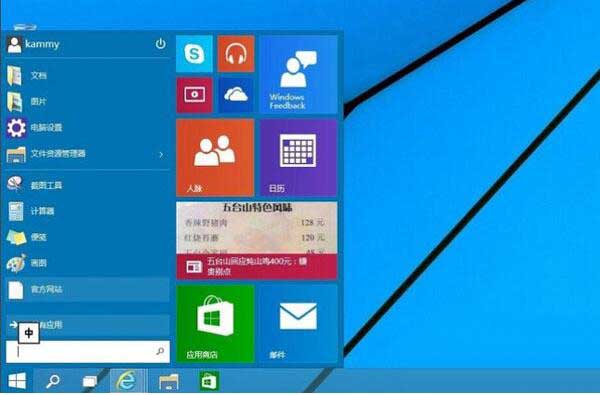Open Pictures folder in Start menu
This screenshot has width=600, height=395.
pos(88,101)
